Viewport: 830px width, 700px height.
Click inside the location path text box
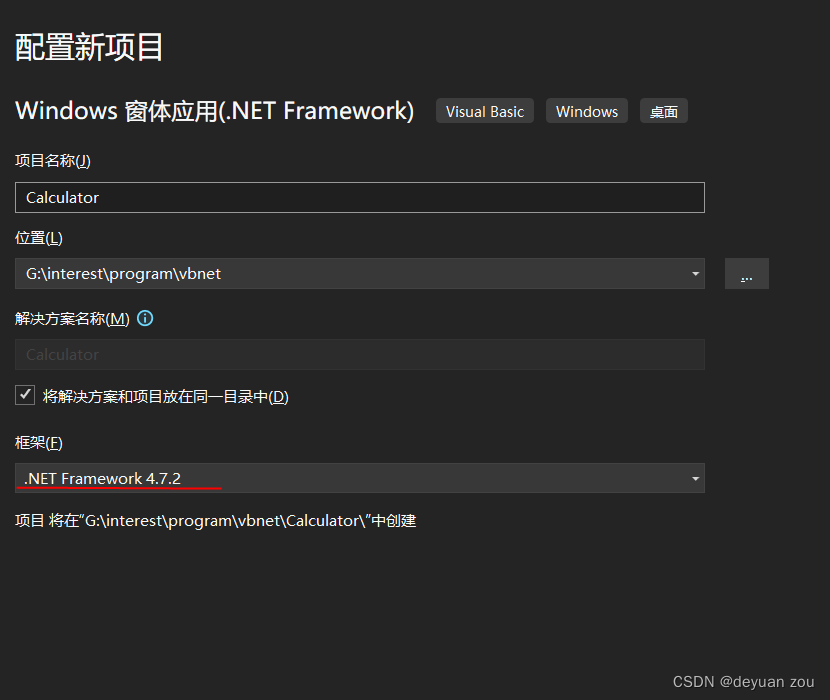[x=300, y=273]
